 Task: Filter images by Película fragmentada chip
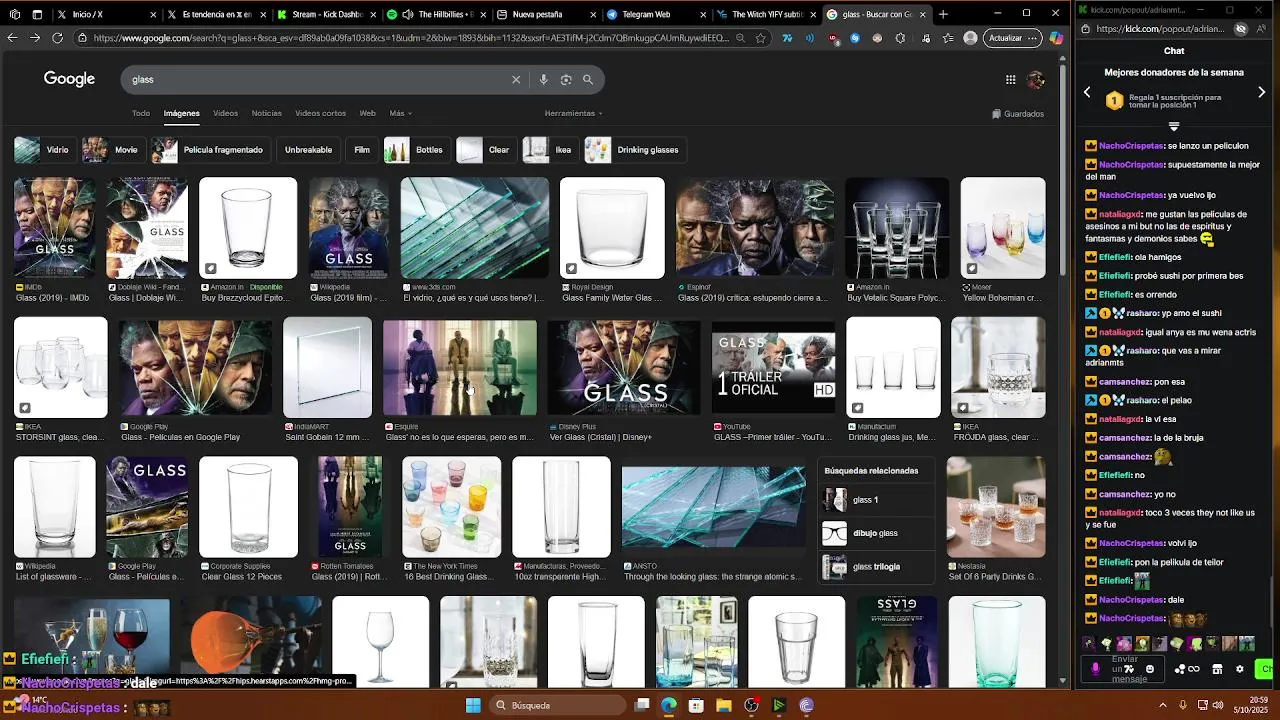pos(209,150)
